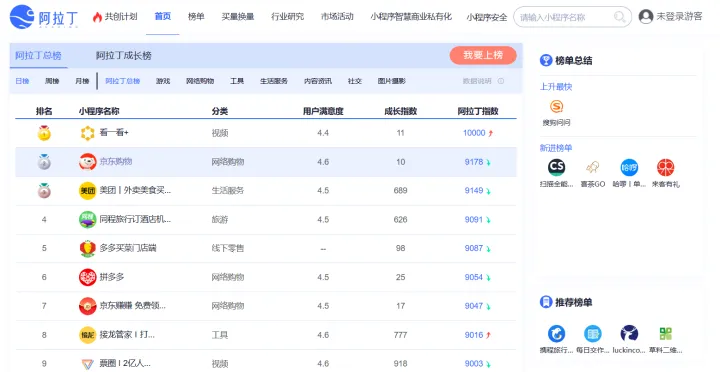
Task: Click the 携程旅行 recommended icon
Action: tap(557, 334)
